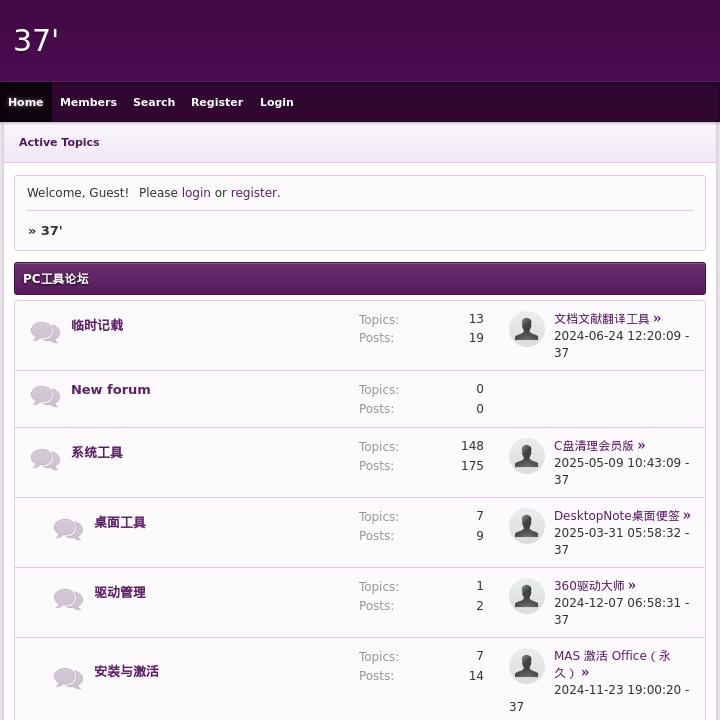Switch to the Active Topics tab
Viewport: 720px width, 720px height.
click(59, 142)
